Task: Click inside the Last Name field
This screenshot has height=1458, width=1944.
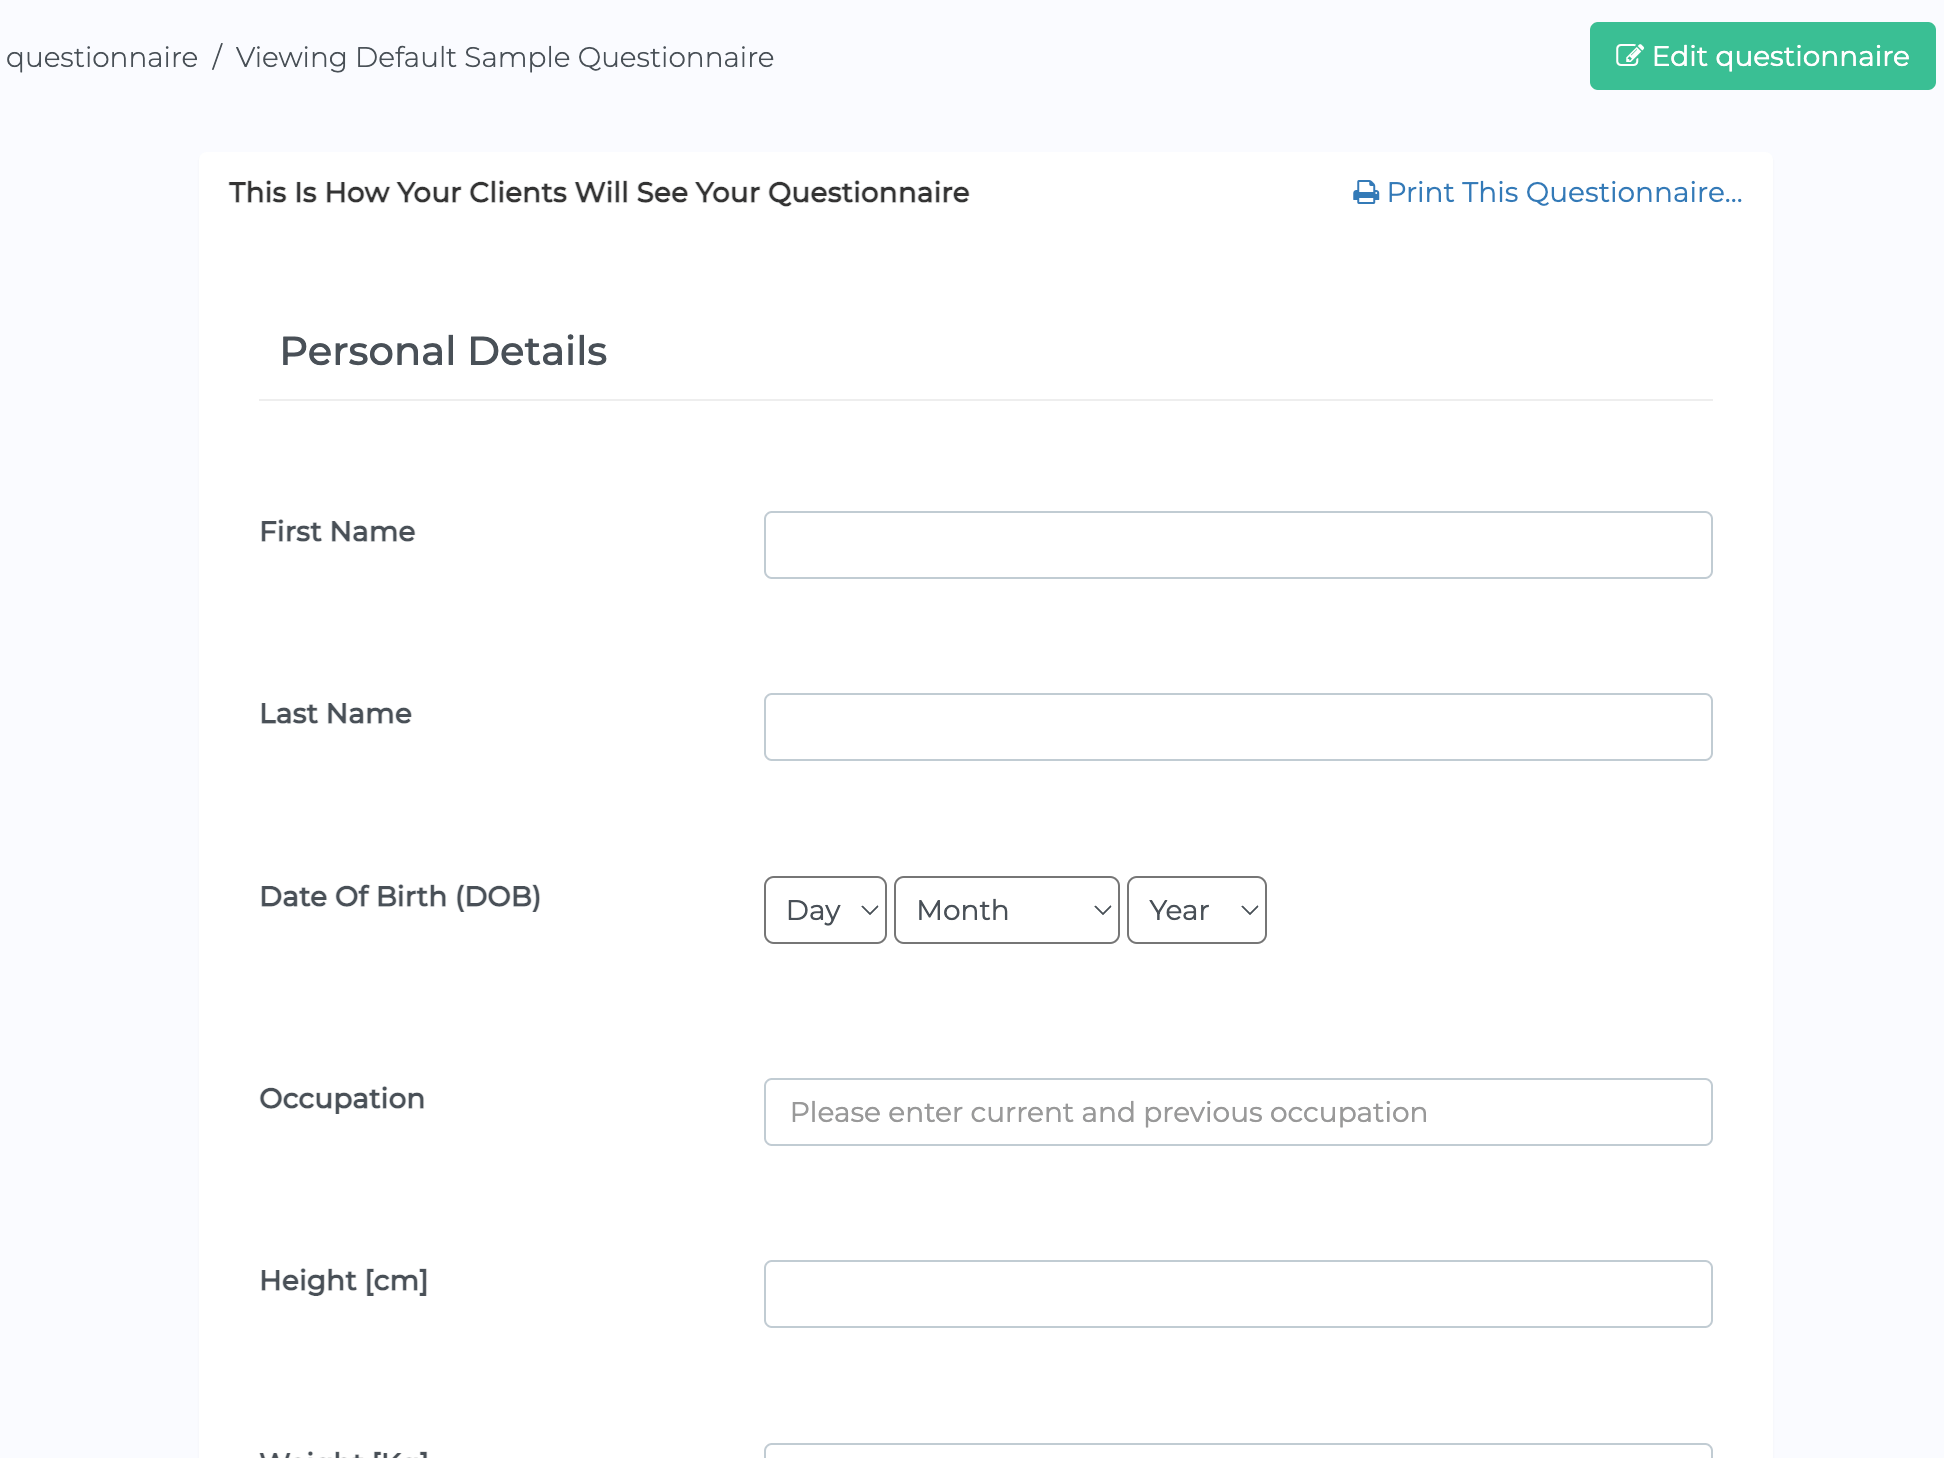Action: click(x=1238, y=726)
